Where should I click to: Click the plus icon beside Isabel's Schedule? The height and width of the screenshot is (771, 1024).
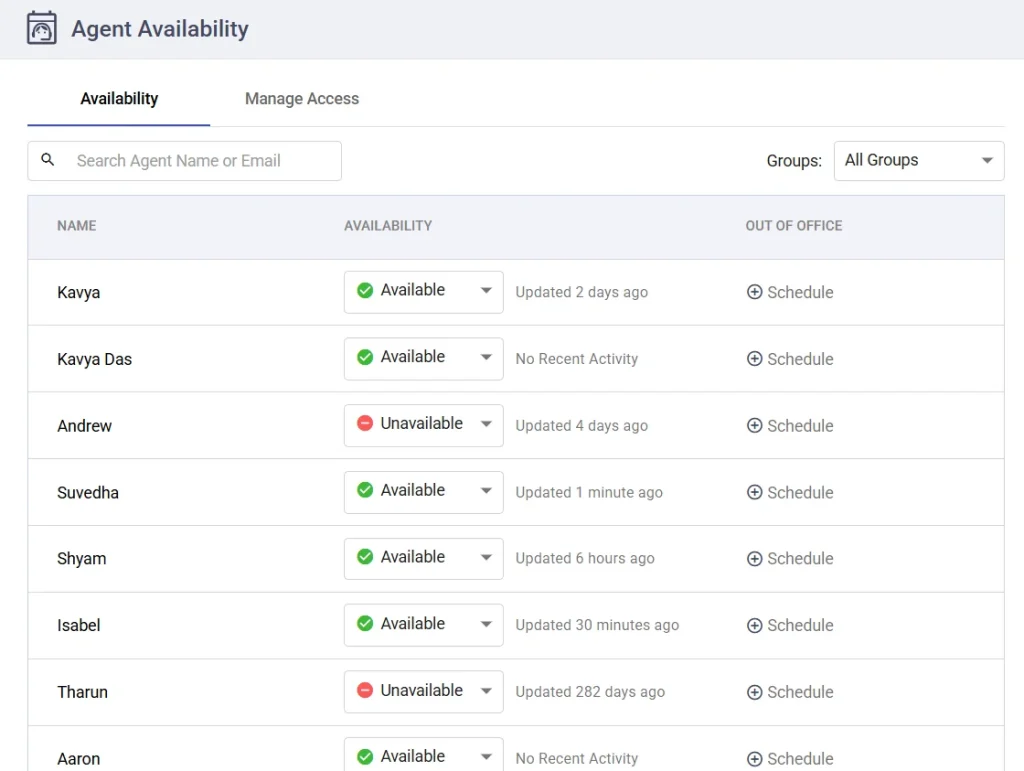754,625
